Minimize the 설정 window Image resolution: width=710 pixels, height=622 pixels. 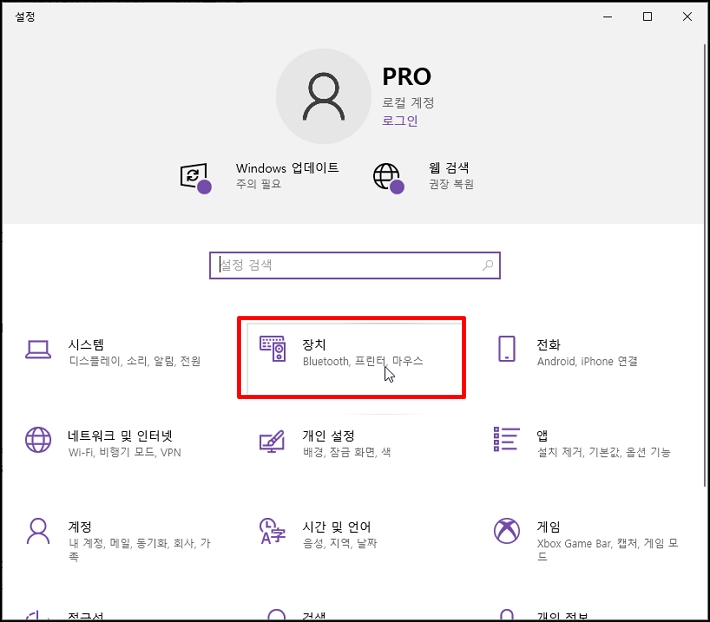[608, 17]
